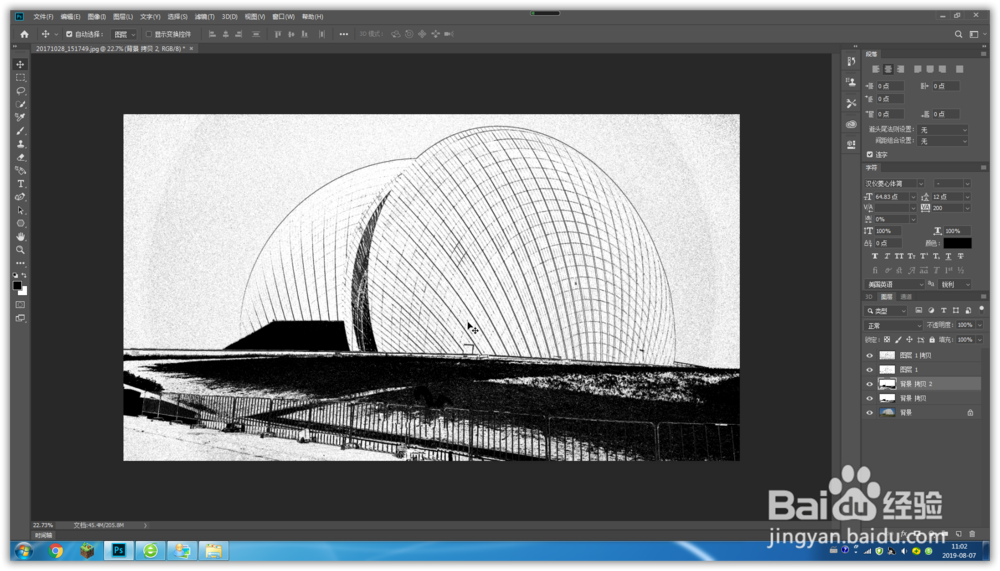
Task: Select the Hand tool
Action: pos(20,237)
